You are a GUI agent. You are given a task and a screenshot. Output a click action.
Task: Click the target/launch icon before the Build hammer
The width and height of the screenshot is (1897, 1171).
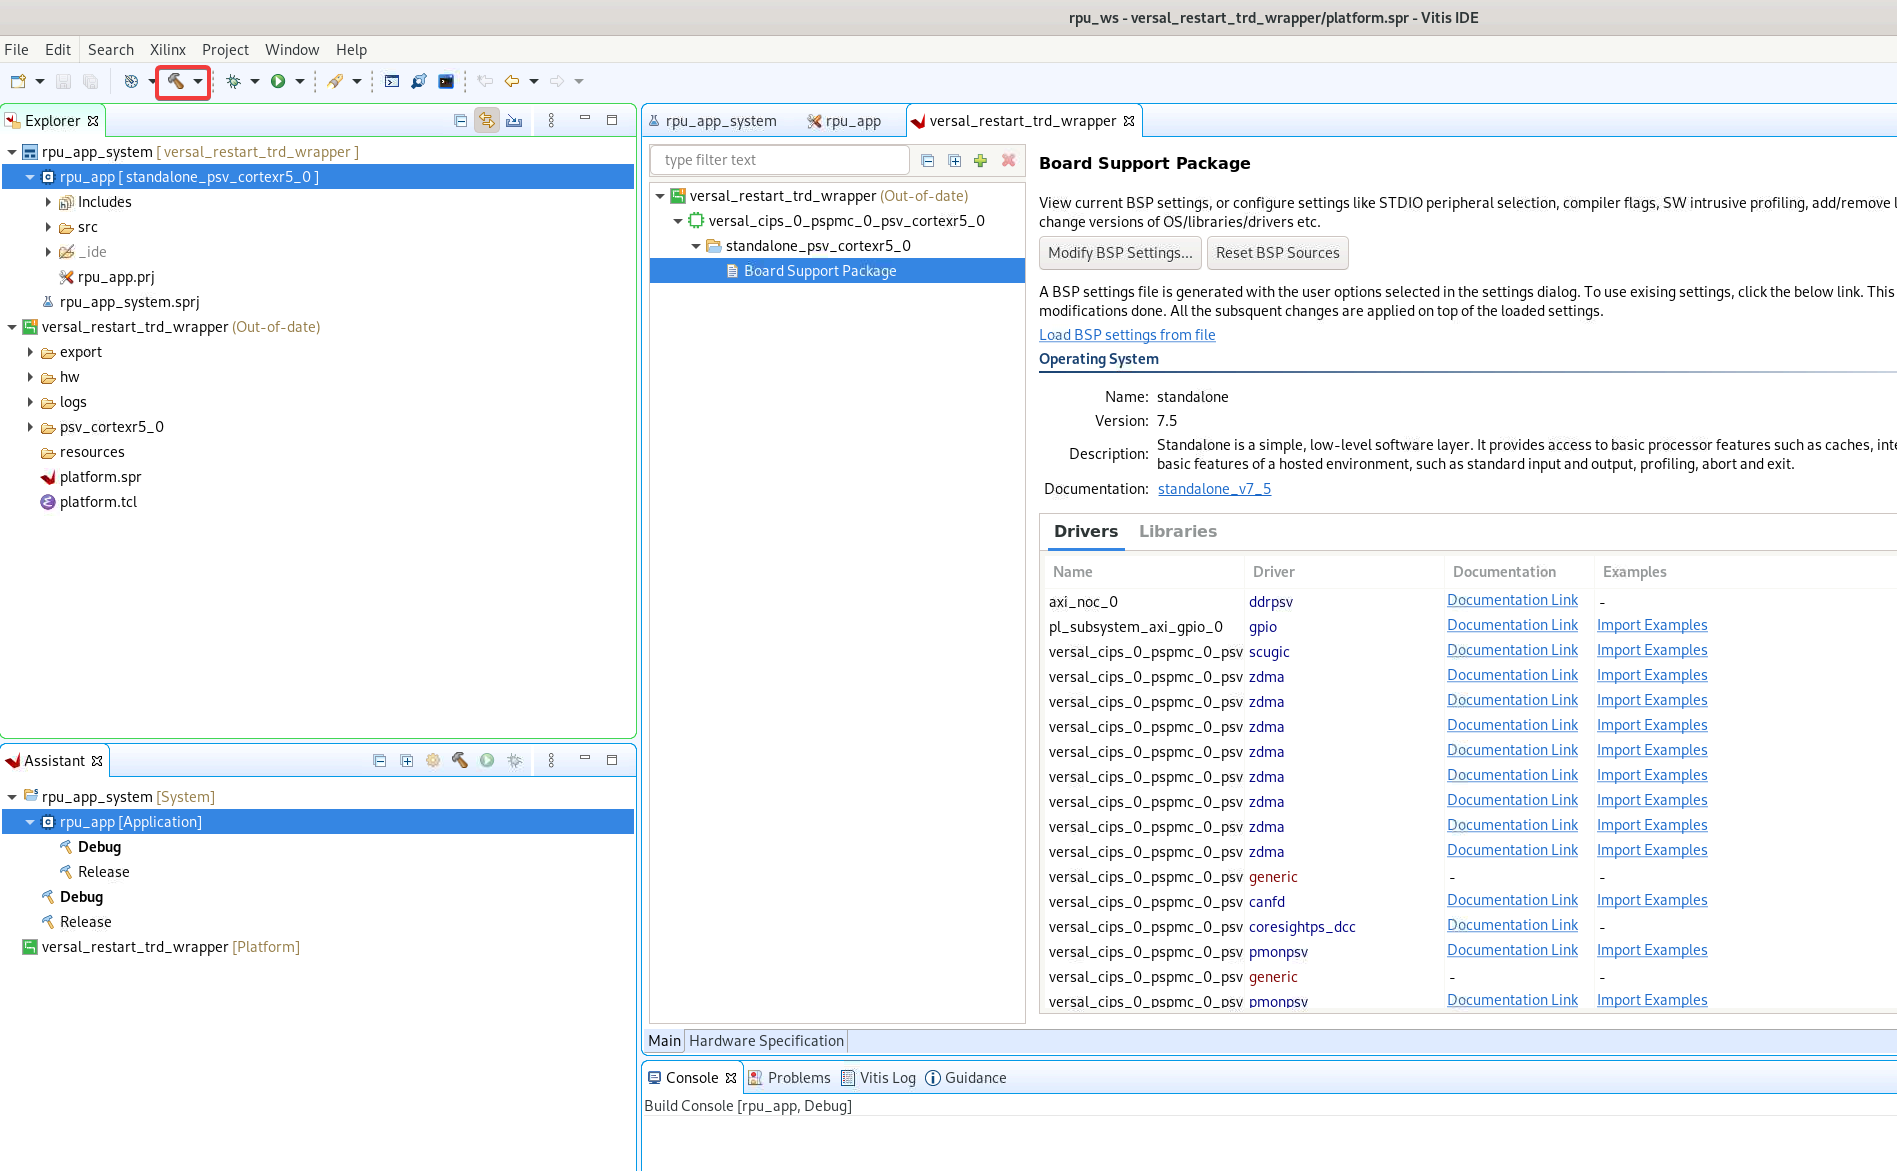(131, 81)
